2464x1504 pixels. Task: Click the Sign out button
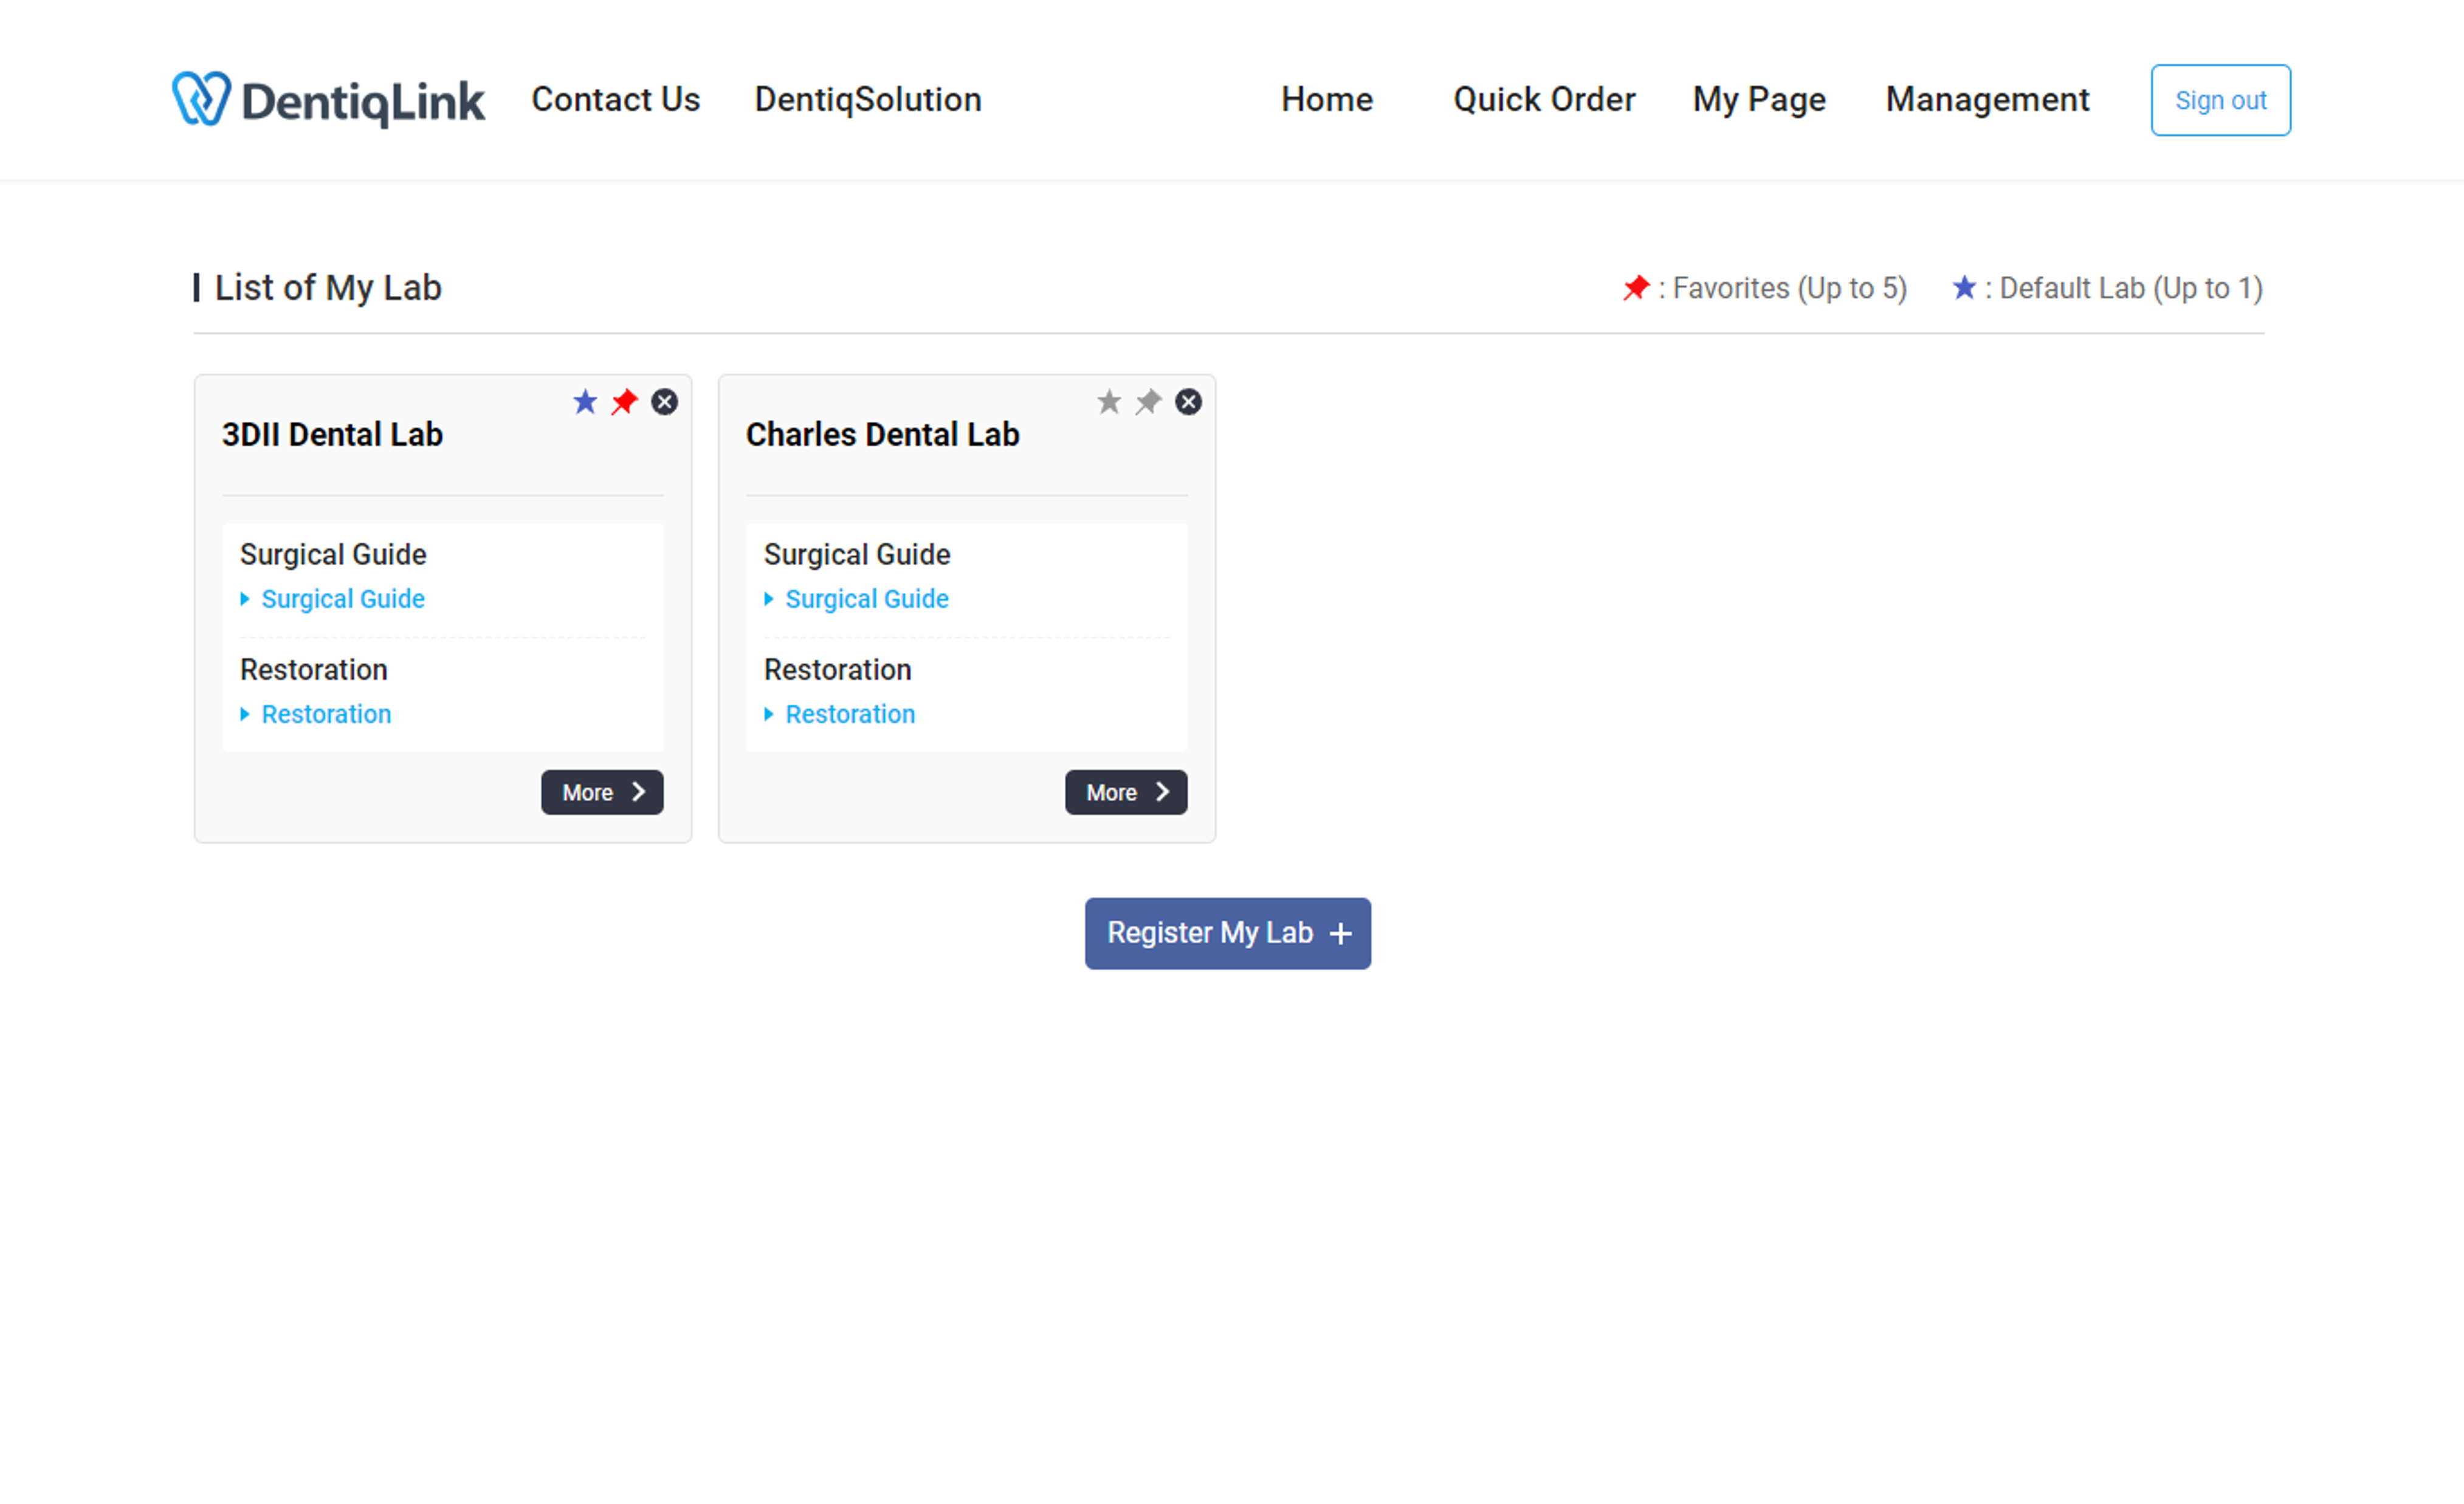pos(2220,99)
